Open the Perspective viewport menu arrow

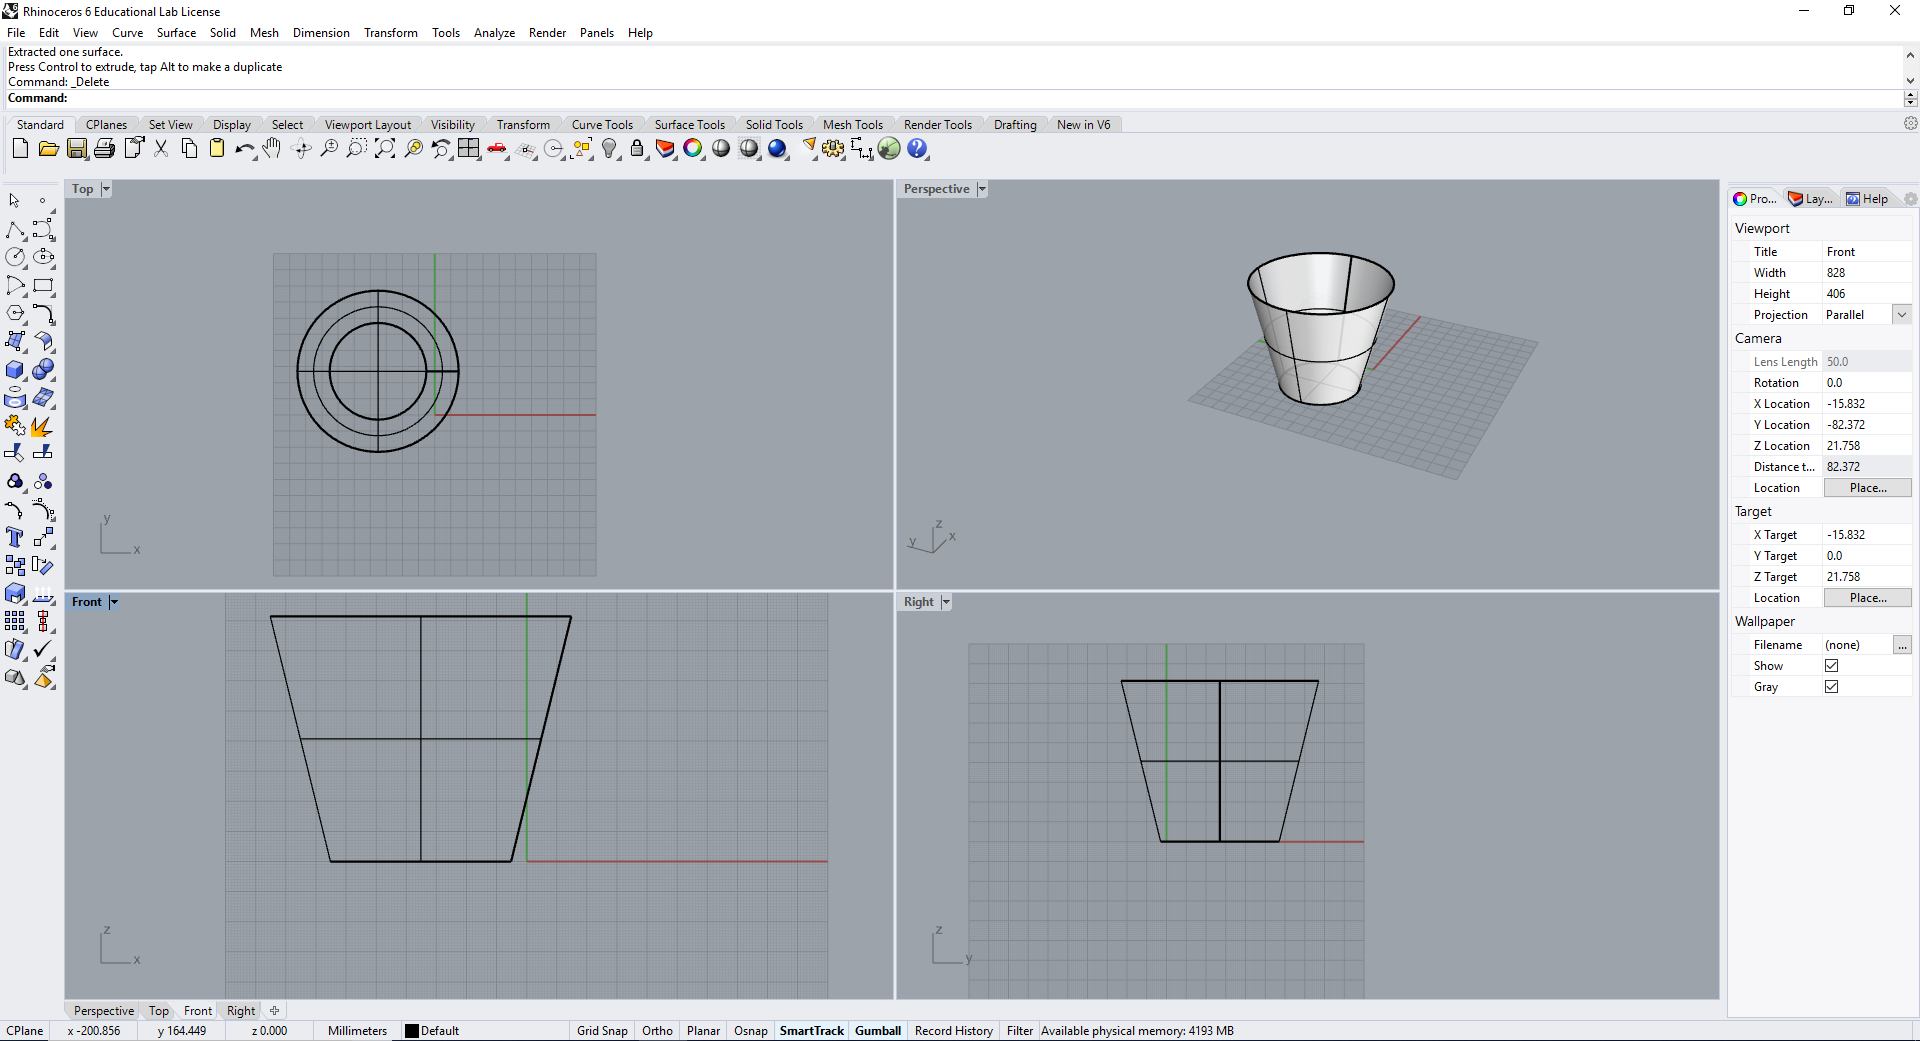click(982, 189)
